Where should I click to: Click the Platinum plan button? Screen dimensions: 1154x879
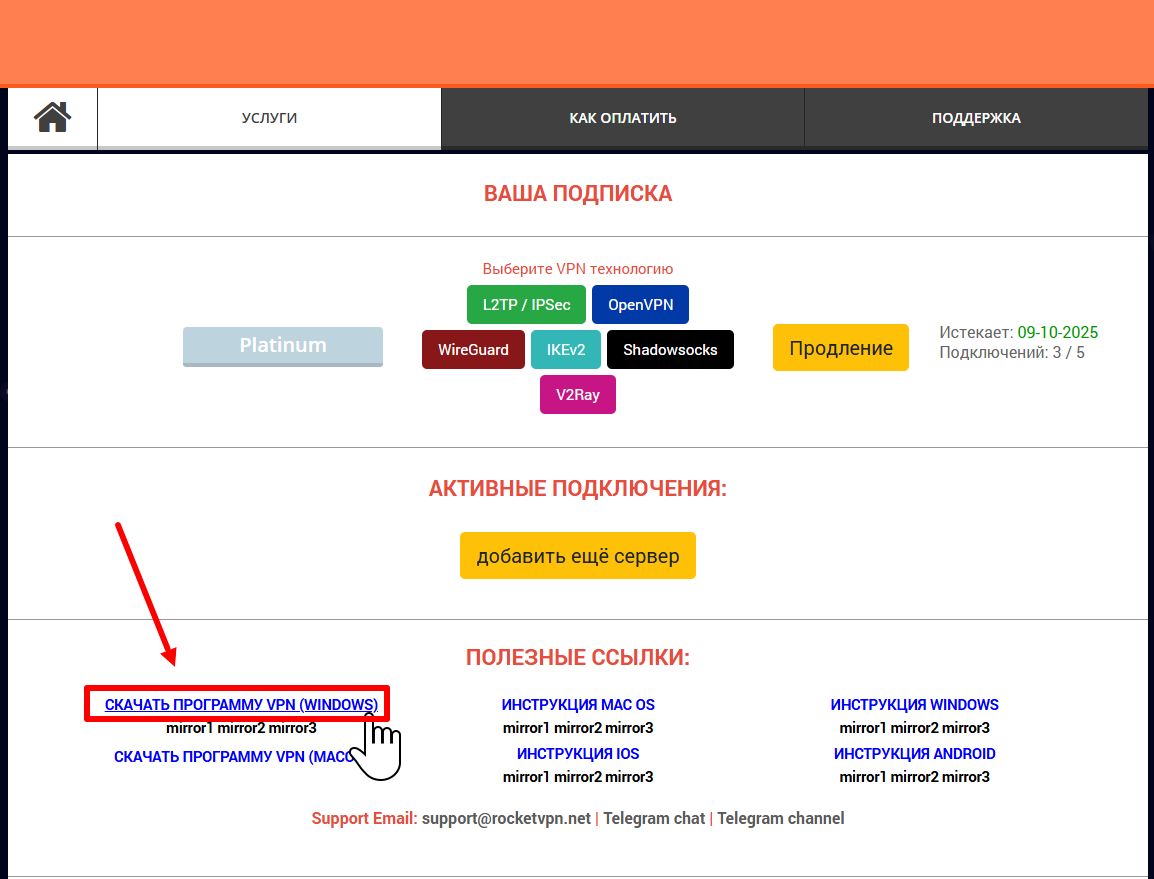tap(282, 346)
